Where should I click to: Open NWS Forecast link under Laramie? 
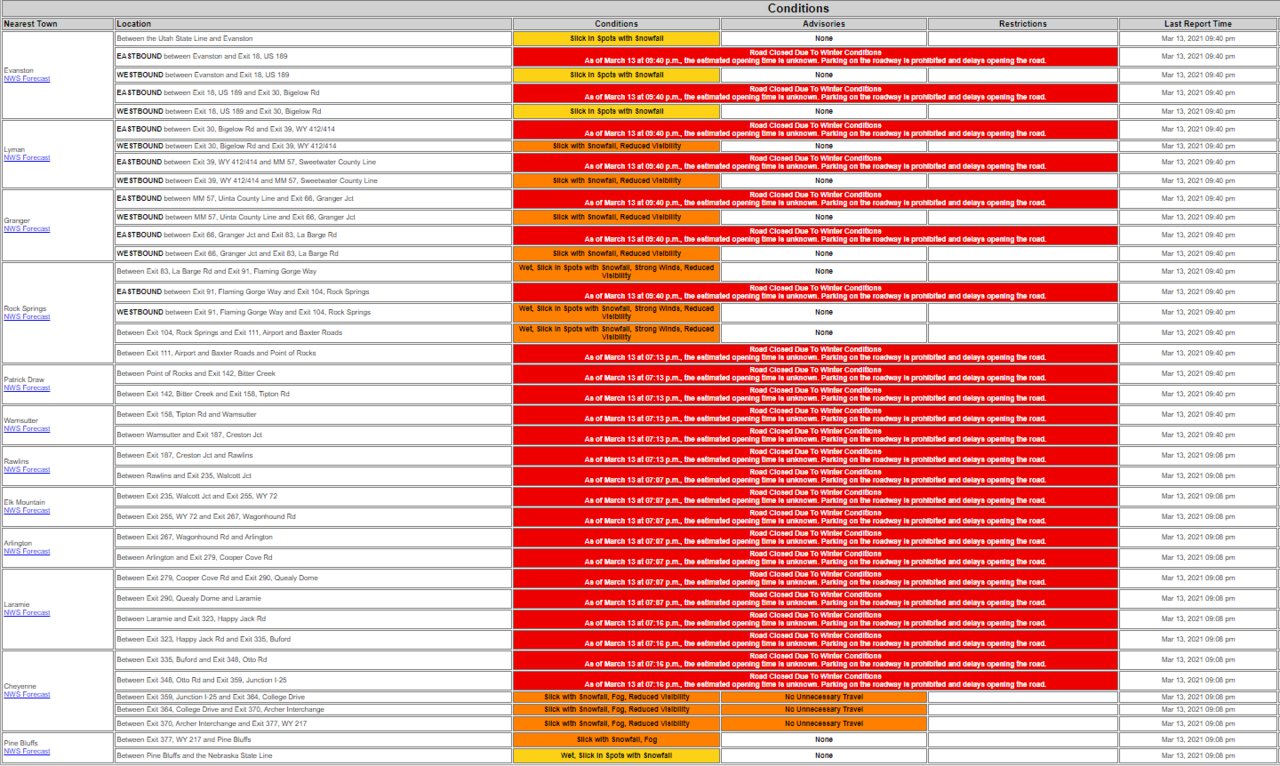point(27,613)
